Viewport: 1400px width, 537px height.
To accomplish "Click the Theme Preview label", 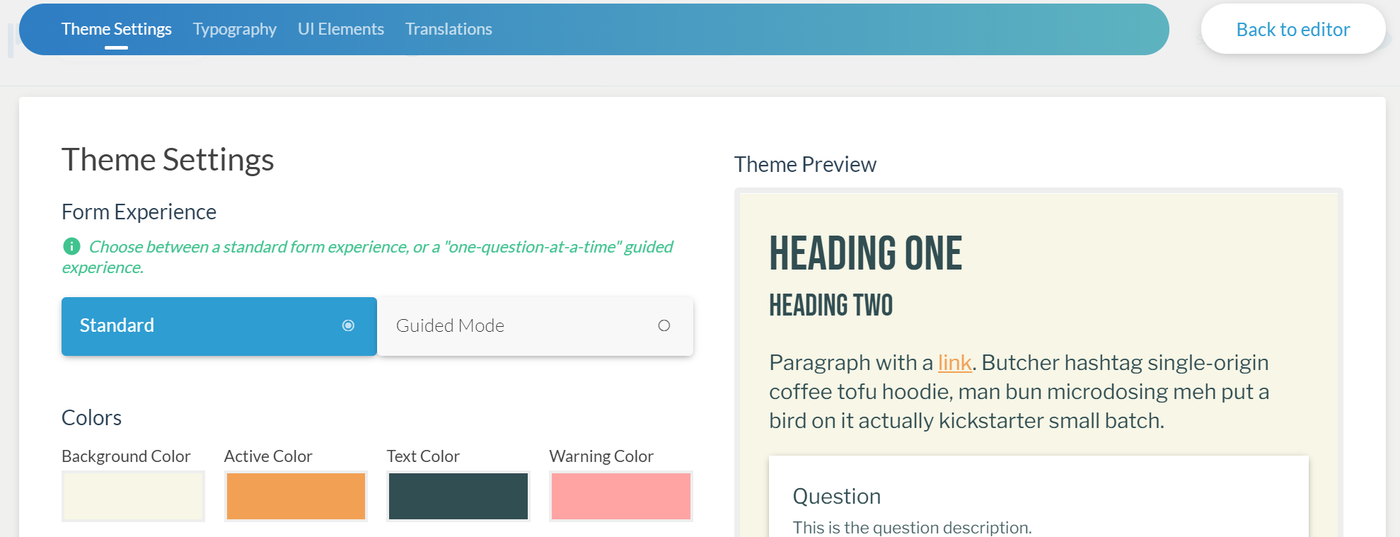I will pos(805,165).
